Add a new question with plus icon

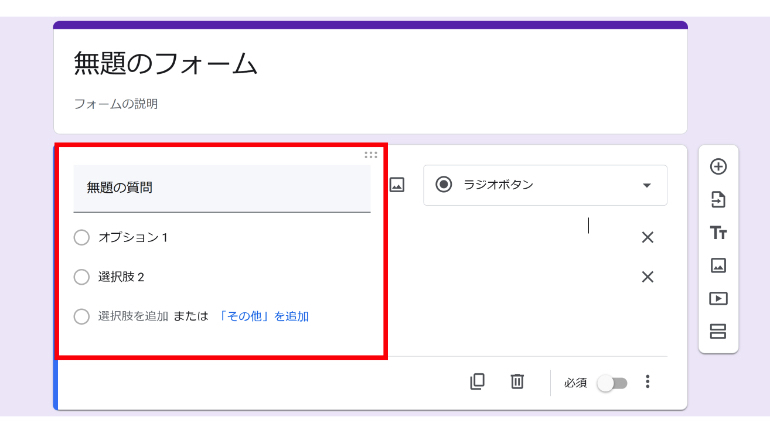[x=718, y=166]
